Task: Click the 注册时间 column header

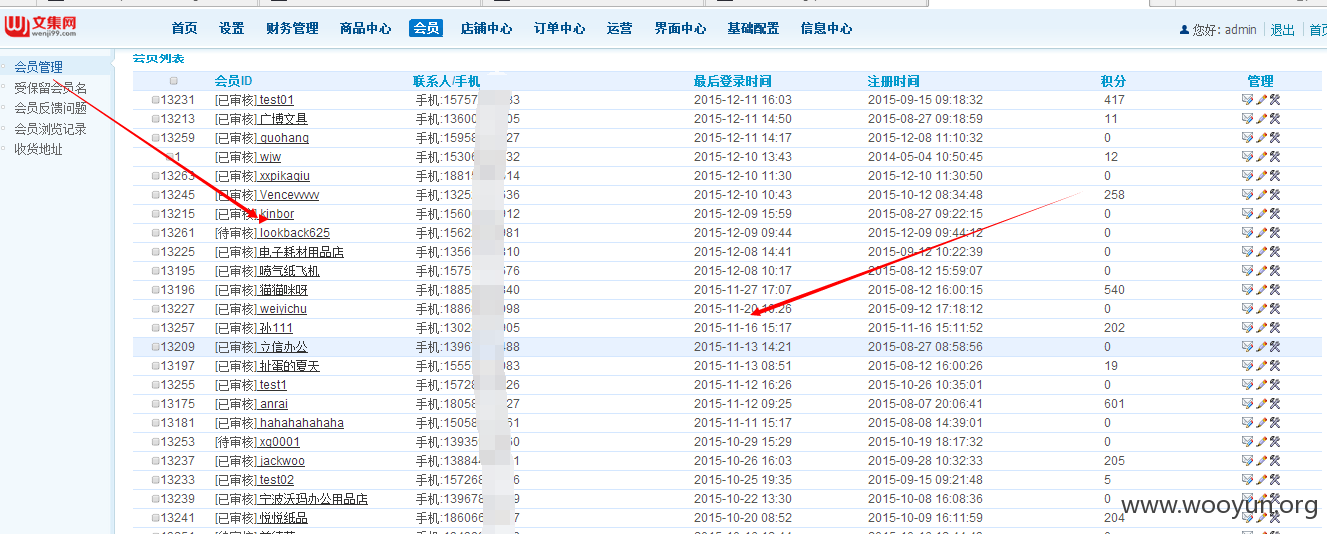Action: coord(893,81)
